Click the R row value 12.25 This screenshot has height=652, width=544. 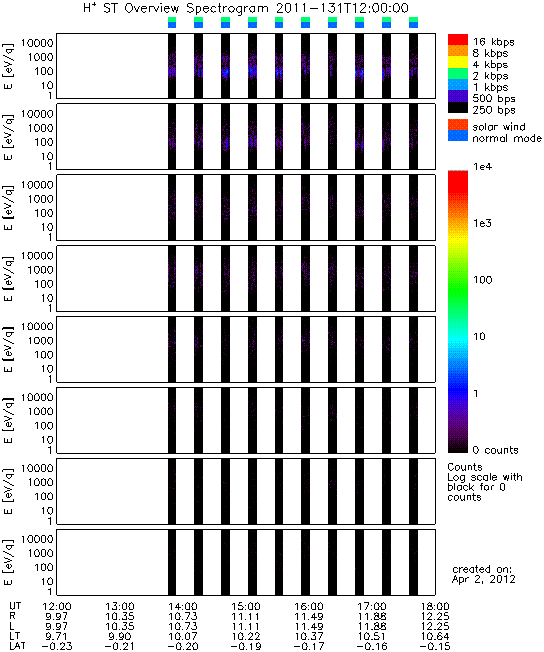[435, 617]
